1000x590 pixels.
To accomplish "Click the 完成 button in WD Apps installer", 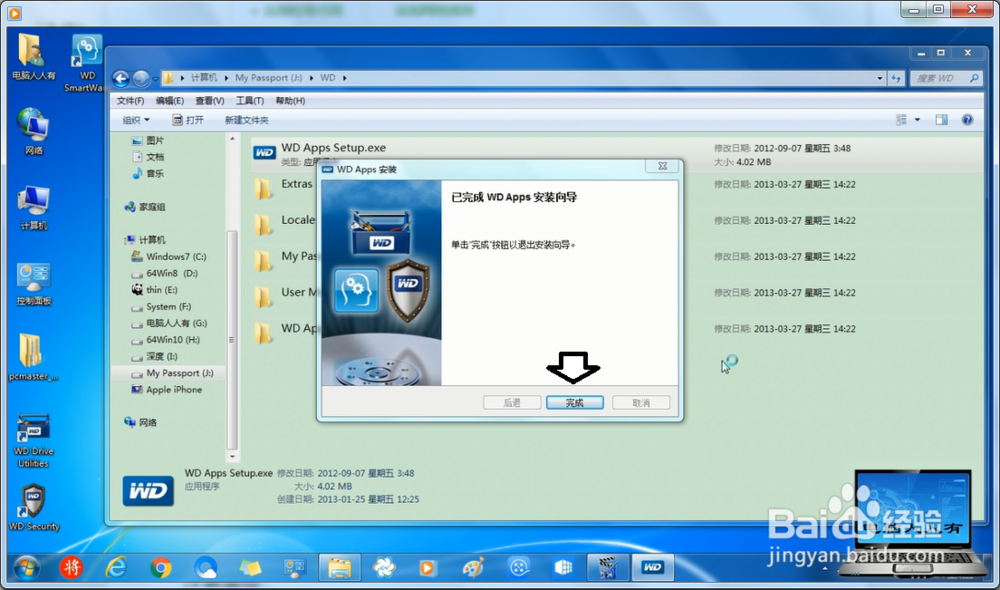I will [x=575, y=402].
